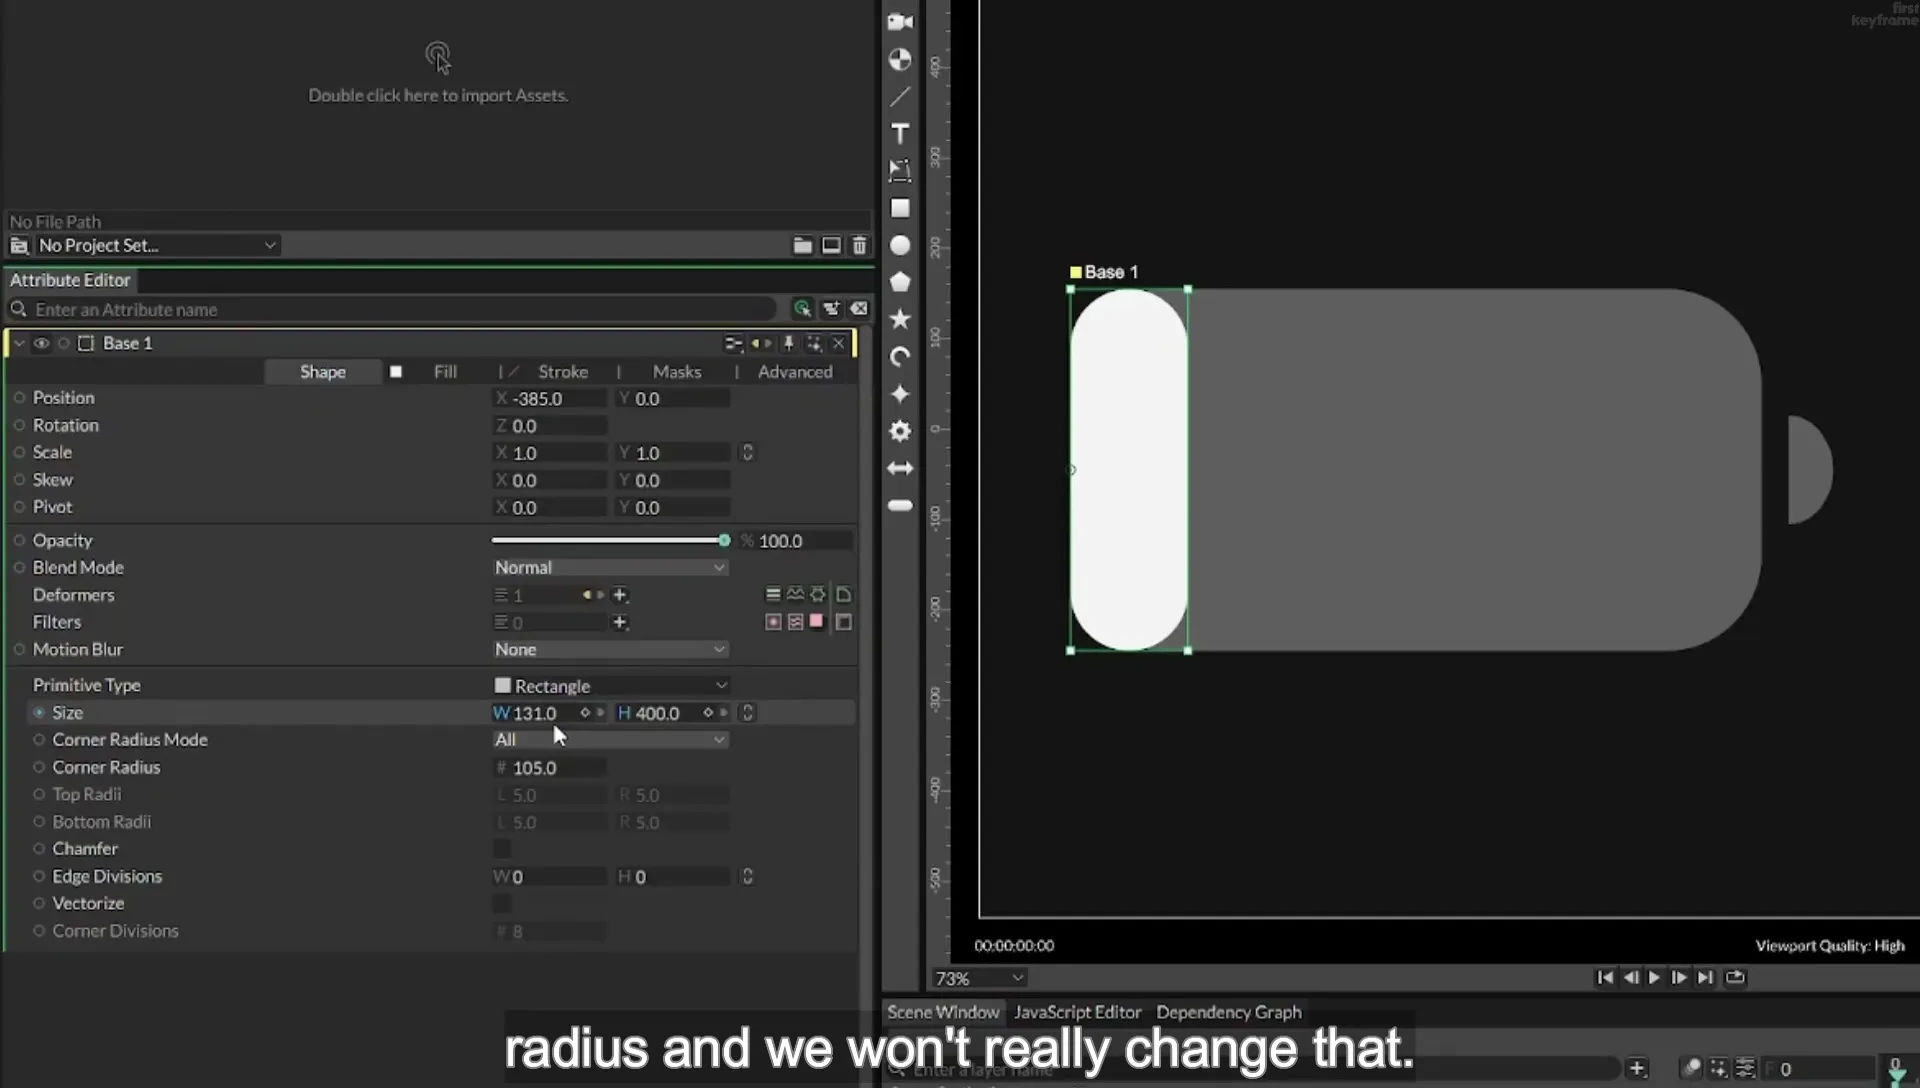
Task: Add a deformer with the plus button
Action: 620,595
